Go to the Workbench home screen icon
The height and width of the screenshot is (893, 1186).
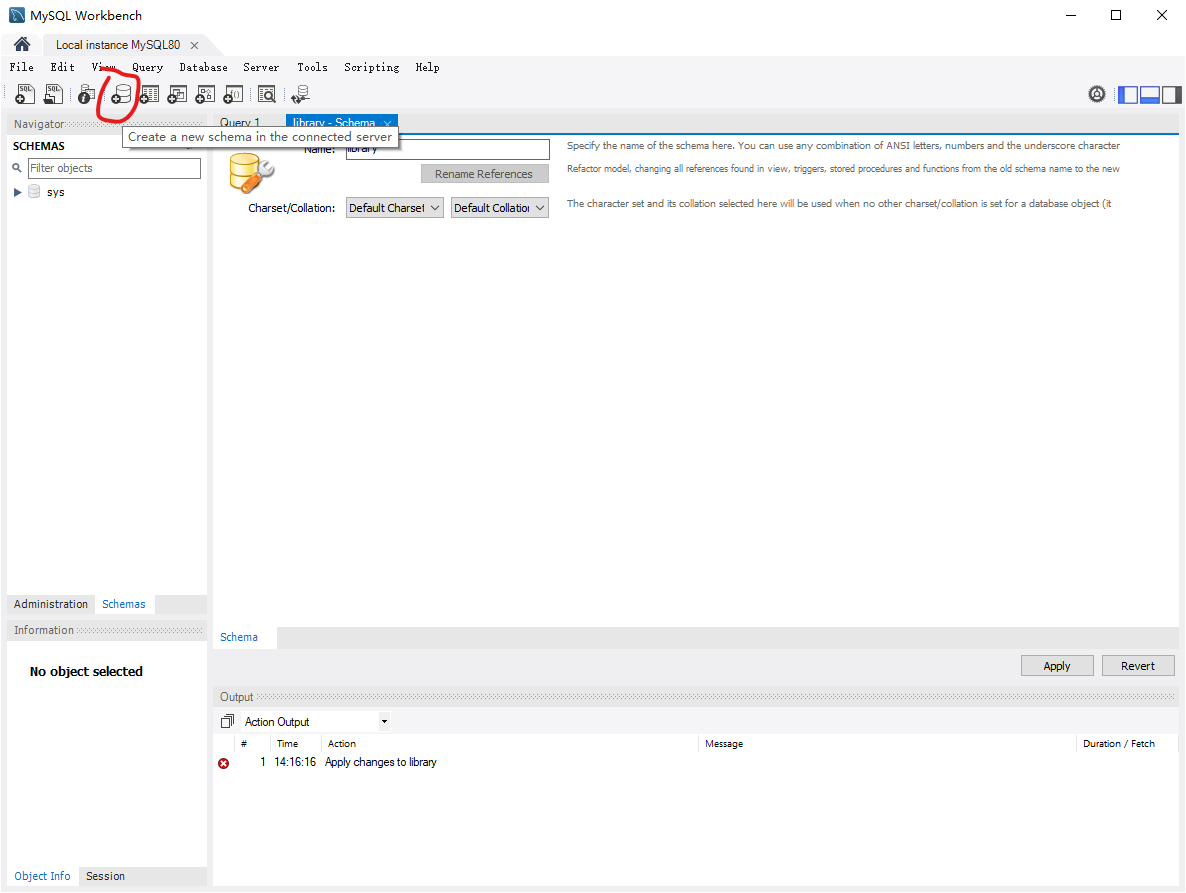point(22,45)
